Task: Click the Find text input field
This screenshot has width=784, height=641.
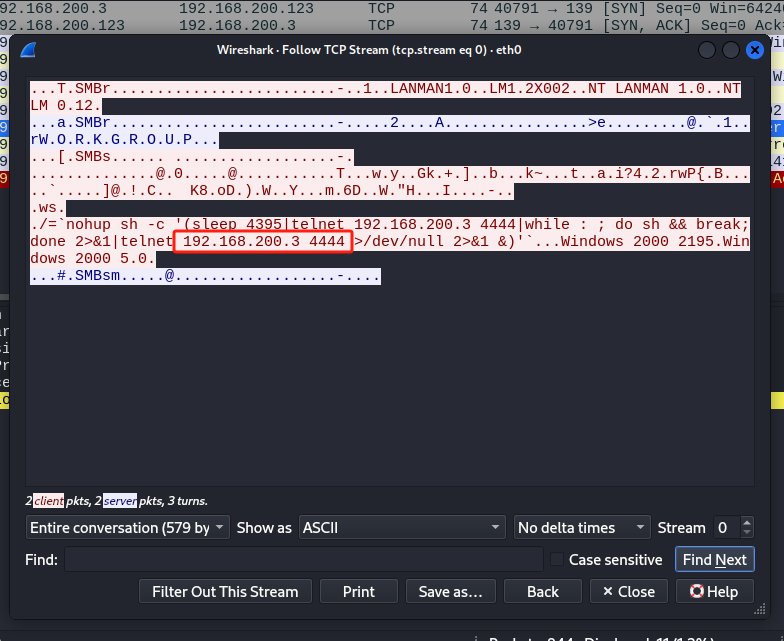Action: pyautogui.click(x=304, y=559)
